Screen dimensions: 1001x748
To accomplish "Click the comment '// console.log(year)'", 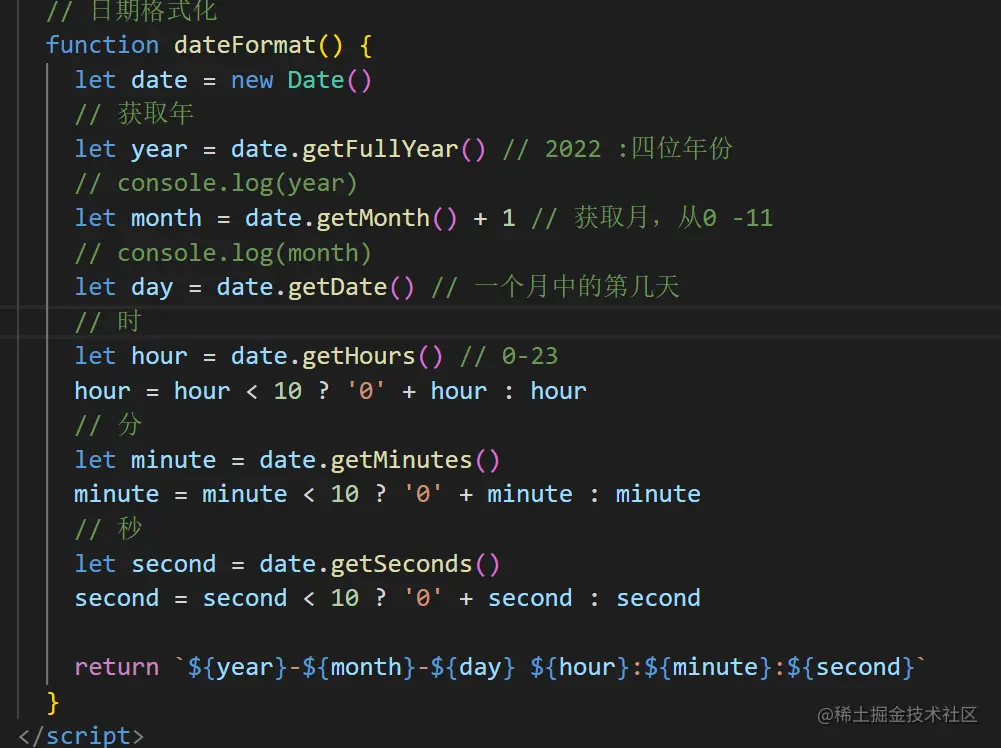I will pos(216,184).
